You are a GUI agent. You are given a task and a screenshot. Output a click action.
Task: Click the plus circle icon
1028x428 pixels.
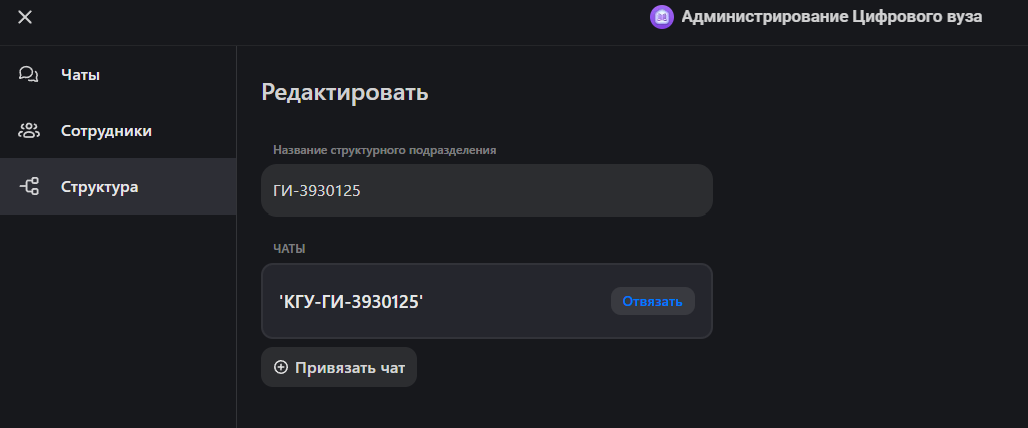click(x=280, y=367)
